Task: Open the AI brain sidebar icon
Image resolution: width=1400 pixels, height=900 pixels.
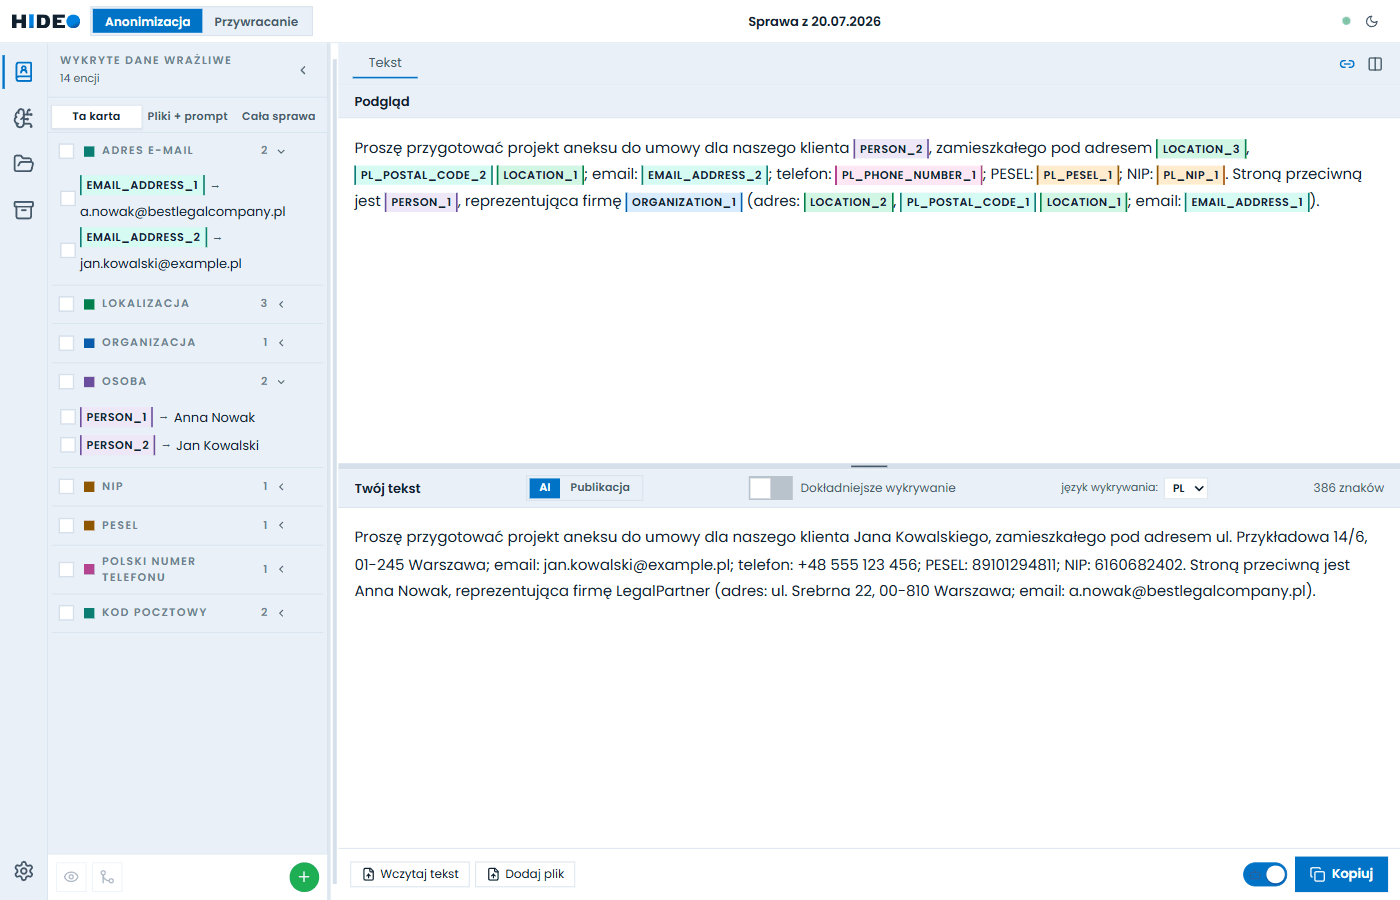Action: 24,118
